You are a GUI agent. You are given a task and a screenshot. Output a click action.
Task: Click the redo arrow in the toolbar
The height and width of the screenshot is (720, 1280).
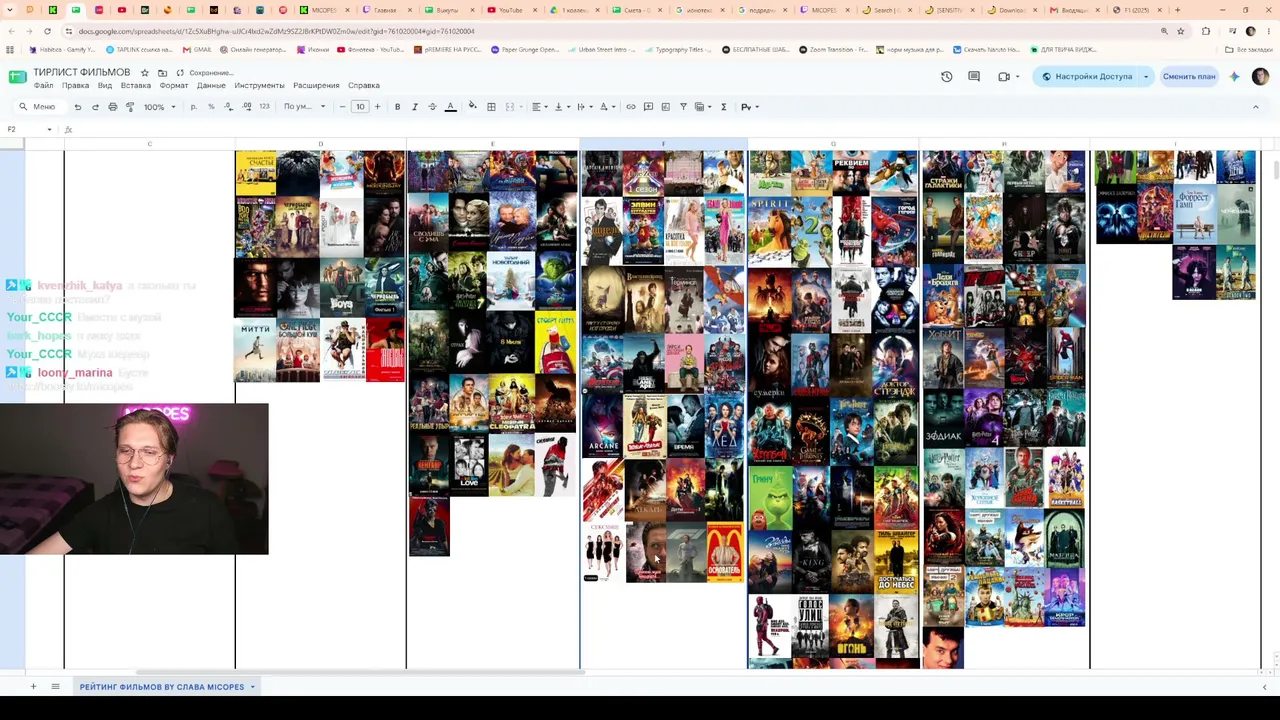coord(95,107)
